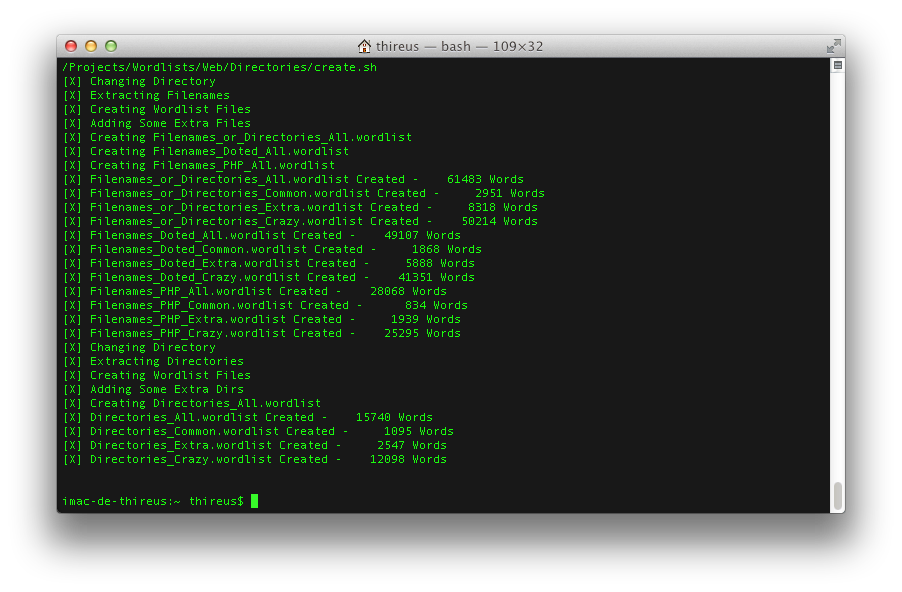This screenshot has height=592, width=902.
Task: Click the '8318 Words' value
Action: pyautogui.click(x=503, y=207)
